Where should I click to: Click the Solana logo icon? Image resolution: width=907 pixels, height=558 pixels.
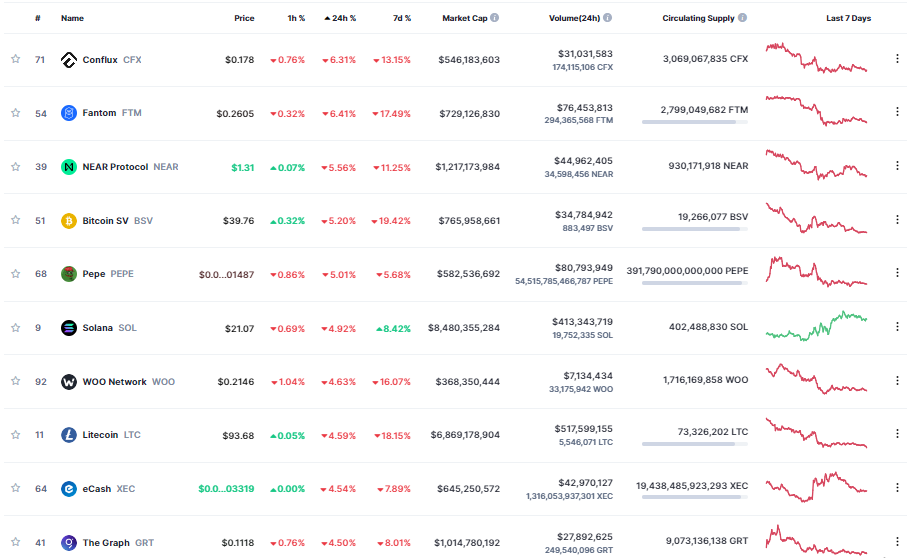coord(69,328)
